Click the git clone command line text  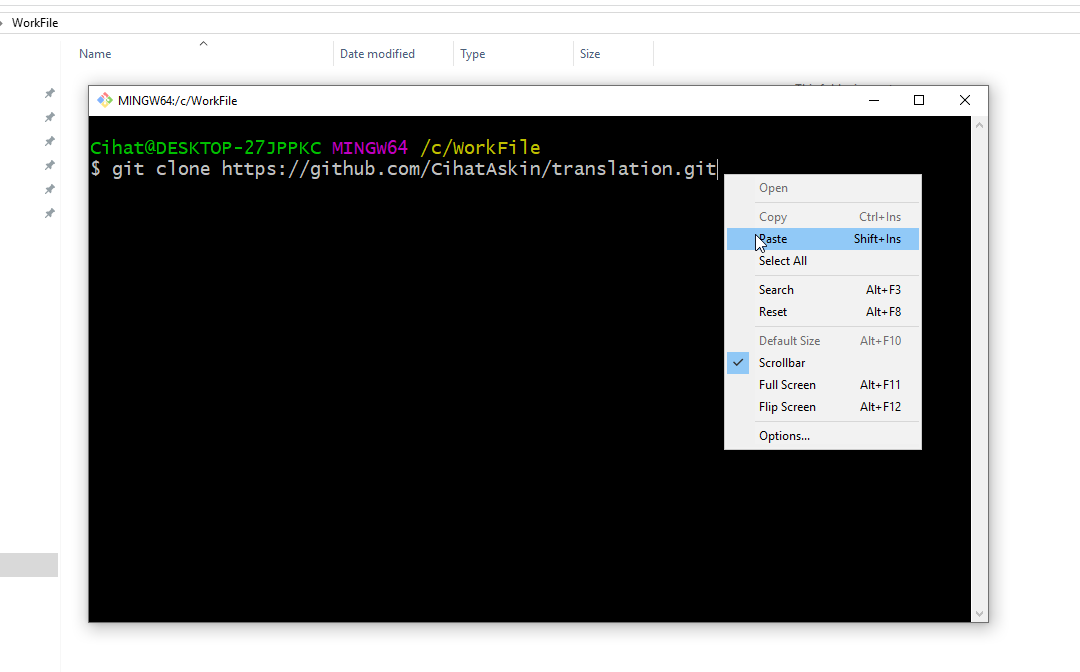tap(413, 169)
